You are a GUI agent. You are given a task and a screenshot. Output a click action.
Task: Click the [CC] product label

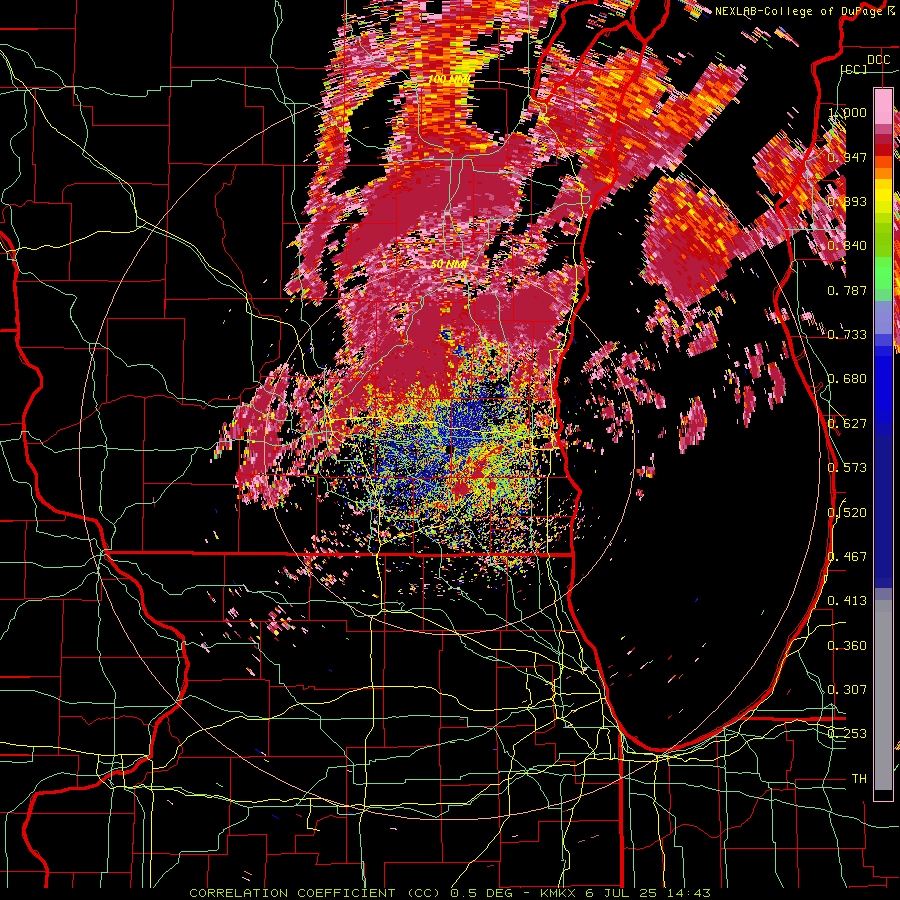[854, 69]
